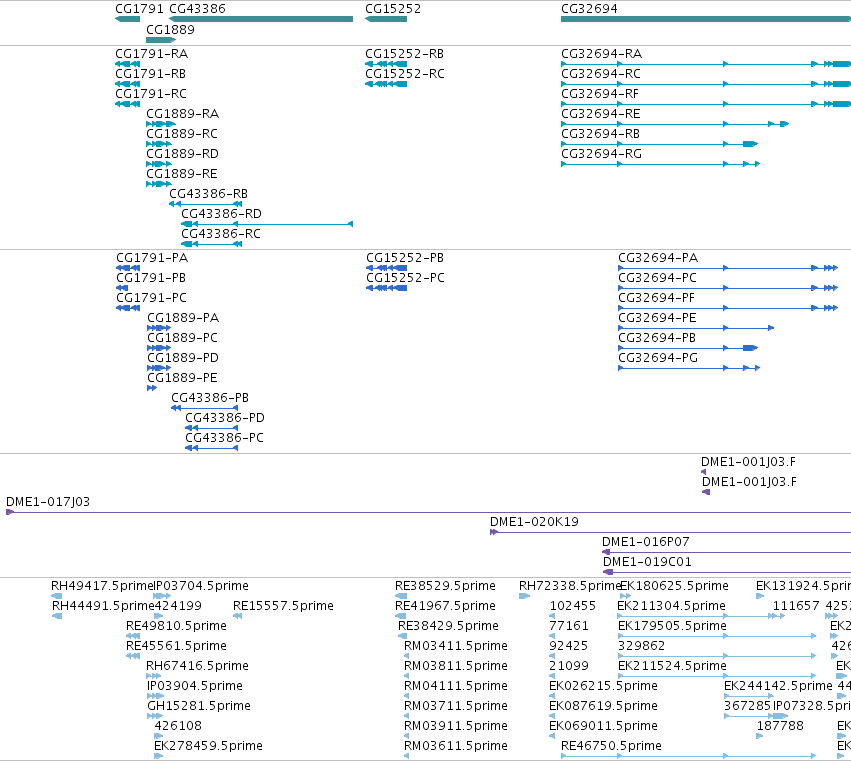Open EST RM03611.5prime
Viewport: 851px width, 761px height.
456,746
